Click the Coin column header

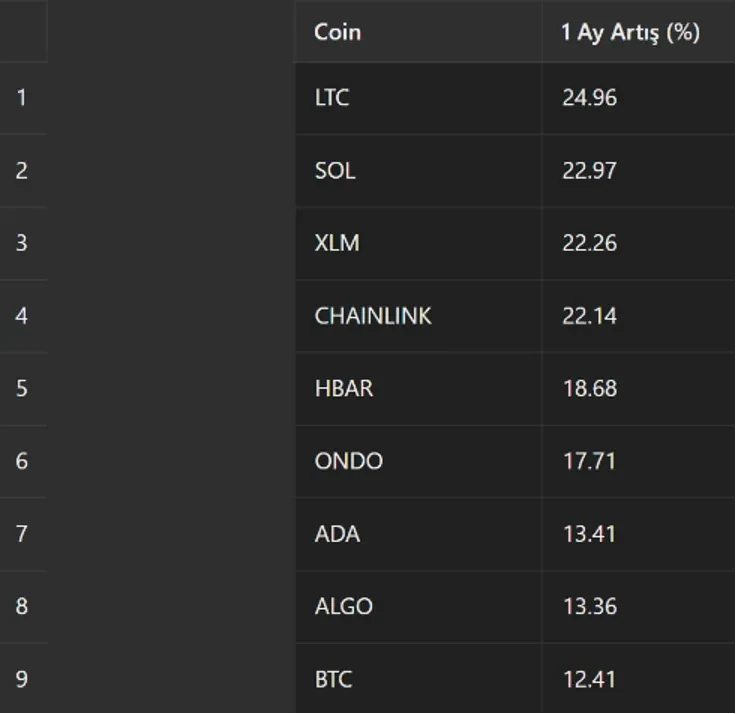[x=418, y=31]
